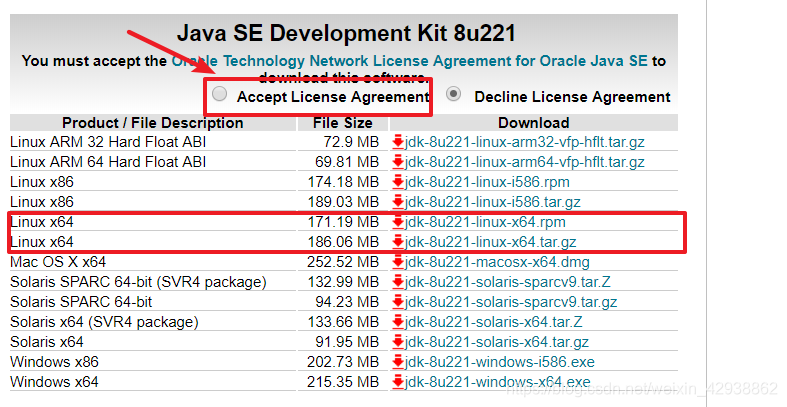Download jdk-8u221-solaris-x64.tar.gz
Screen dimensions: 787x407
click(496, 342)
